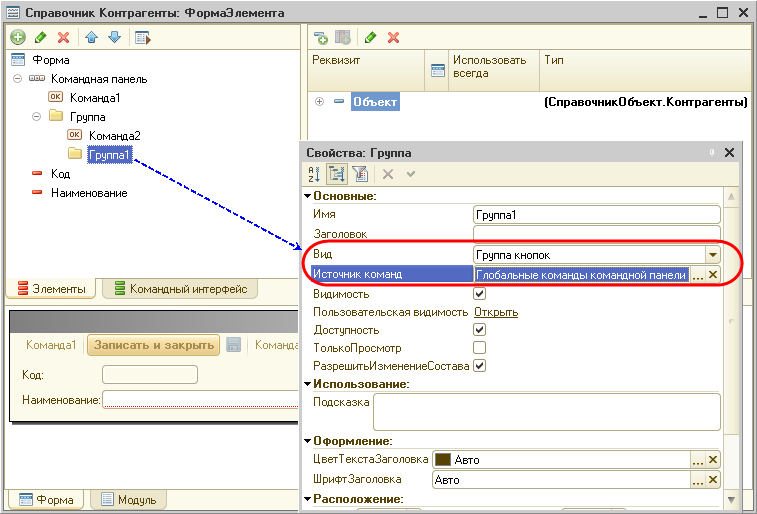Image resolution: width=757 pixels, height=514 pixels.
Task: Uncheck the Доступность checkbox
Action: tap(479, 330)
